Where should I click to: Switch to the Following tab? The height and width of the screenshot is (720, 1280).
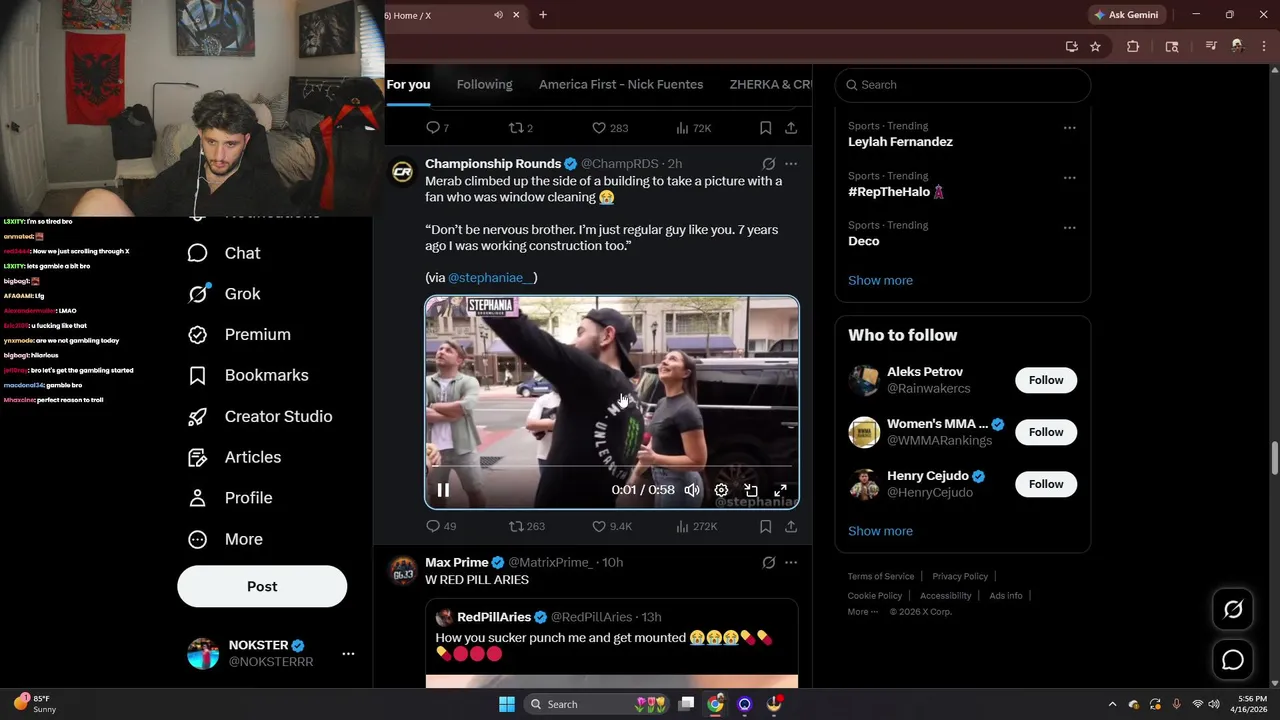coord(484,85)
